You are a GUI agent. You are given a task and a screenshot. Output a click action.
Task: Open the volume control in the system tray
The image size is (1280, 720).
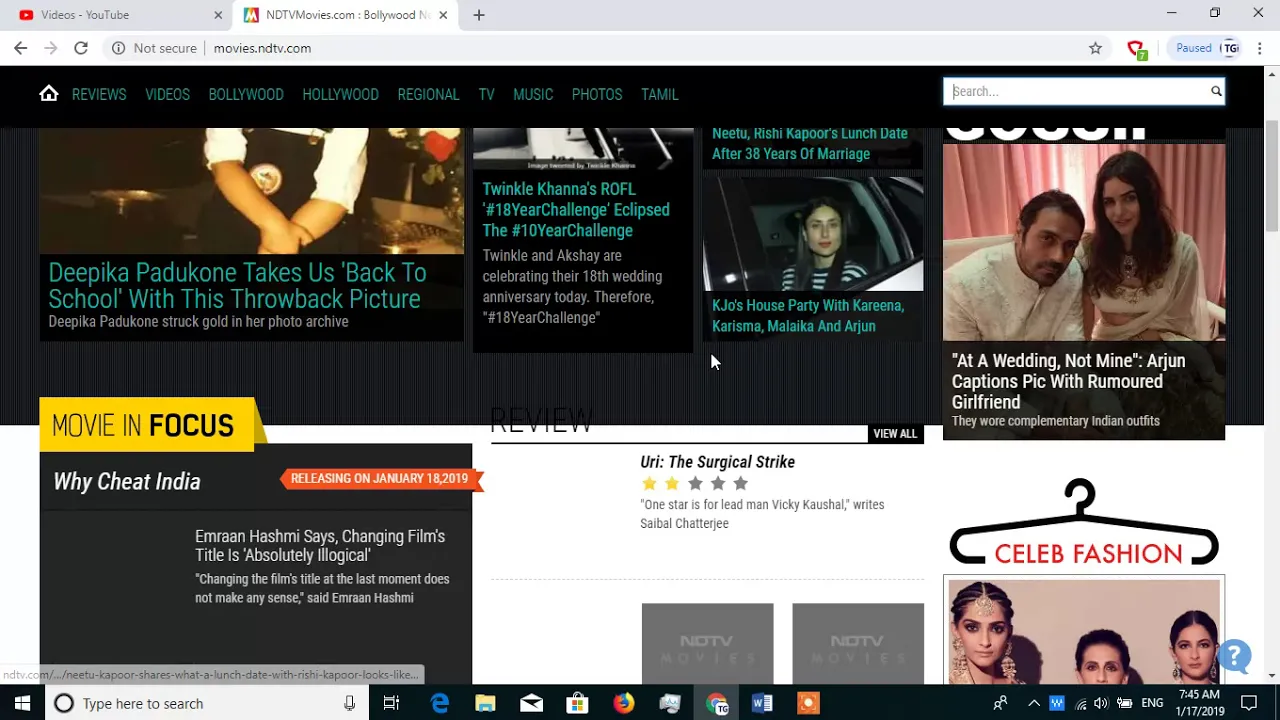(x=1101, y=703)
